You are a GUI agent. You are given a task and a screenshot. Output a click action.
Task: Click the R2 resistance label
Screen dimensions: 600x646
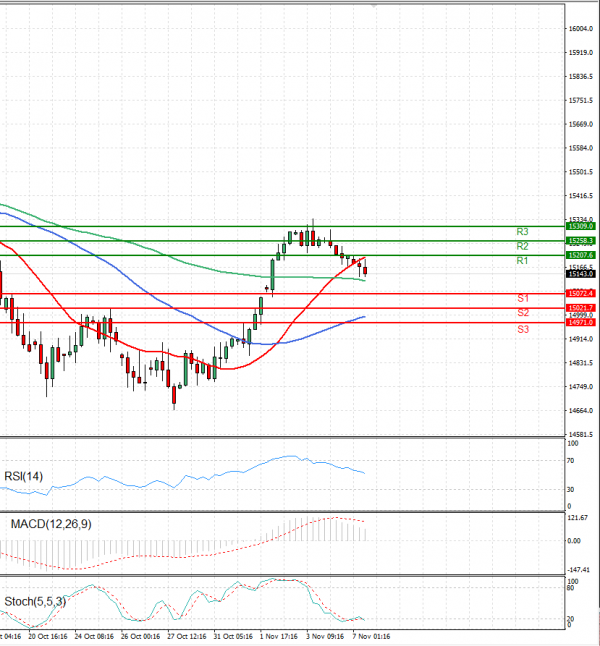click(522, 246)
